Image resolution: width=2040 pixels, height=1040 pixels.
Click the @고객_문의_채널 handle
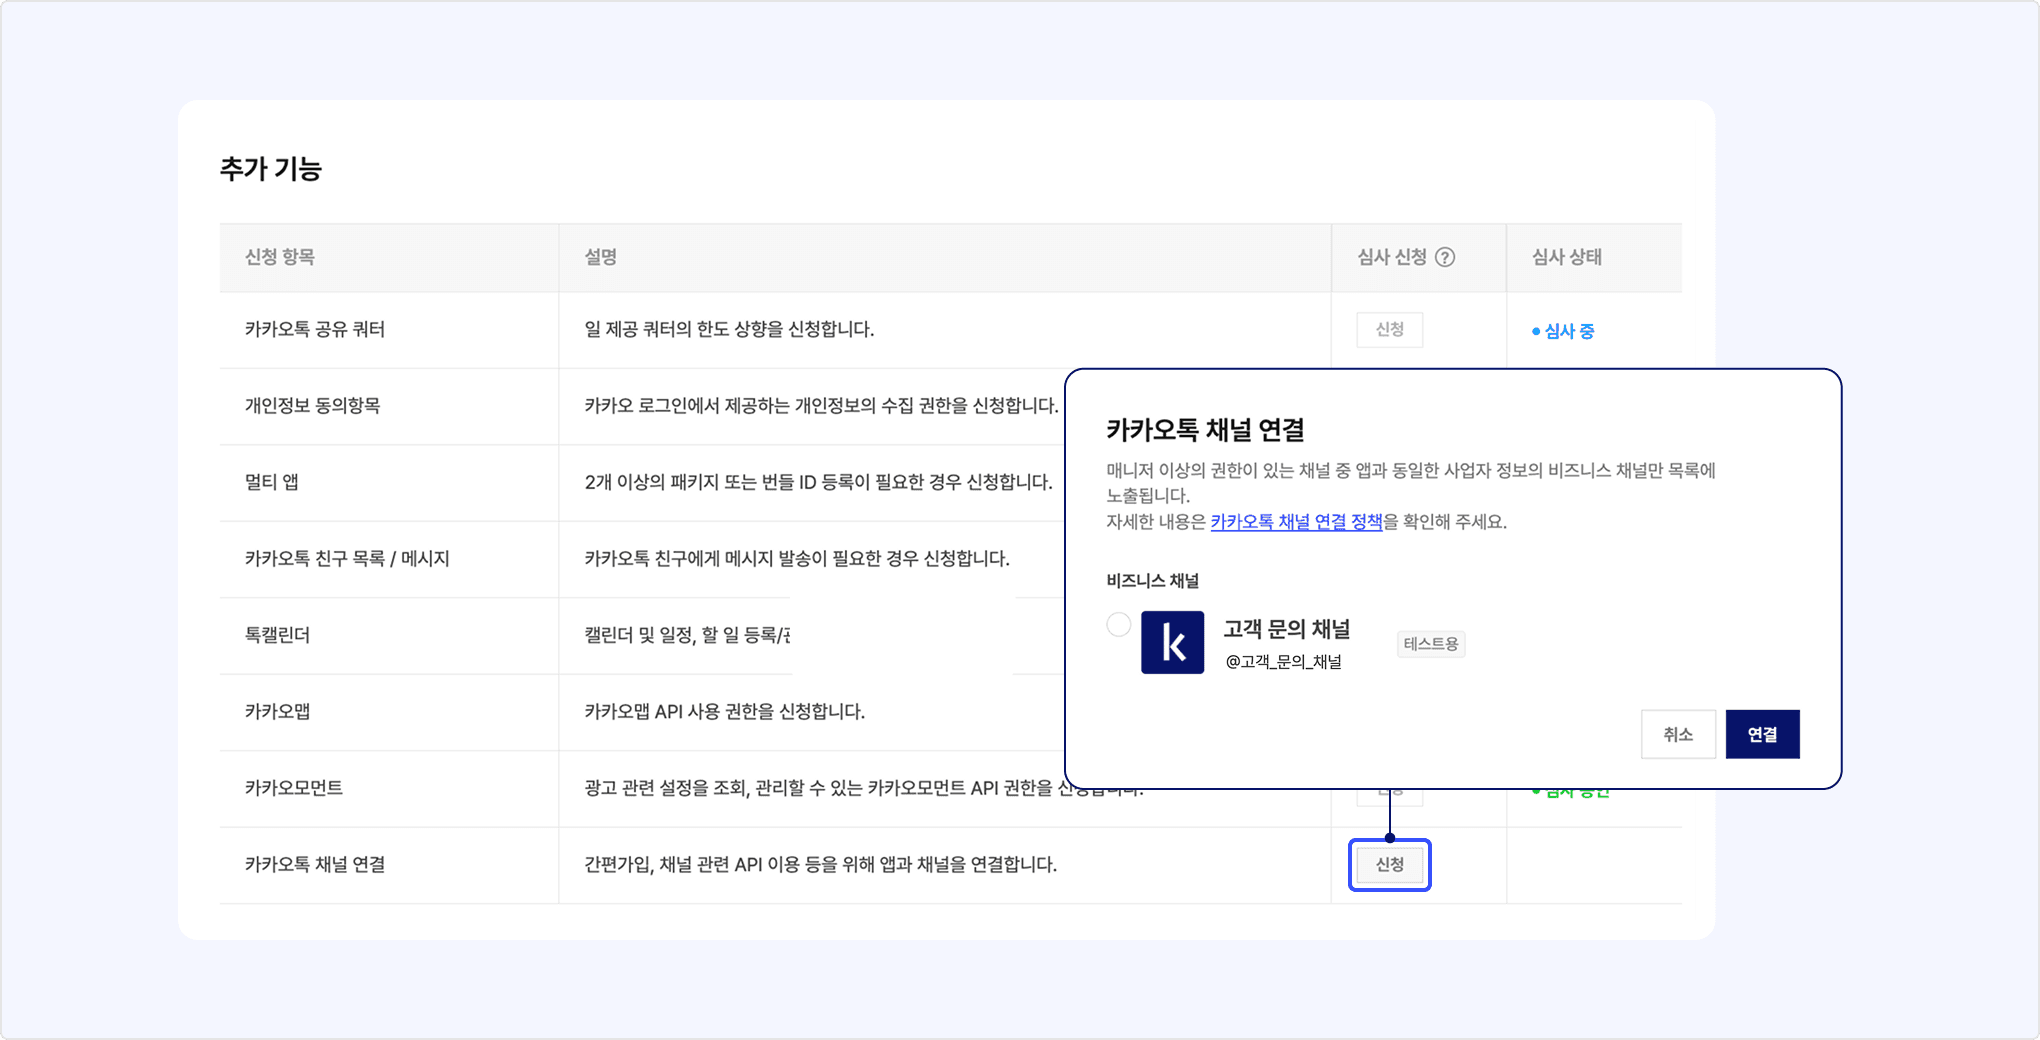(x=1283, y=662)
